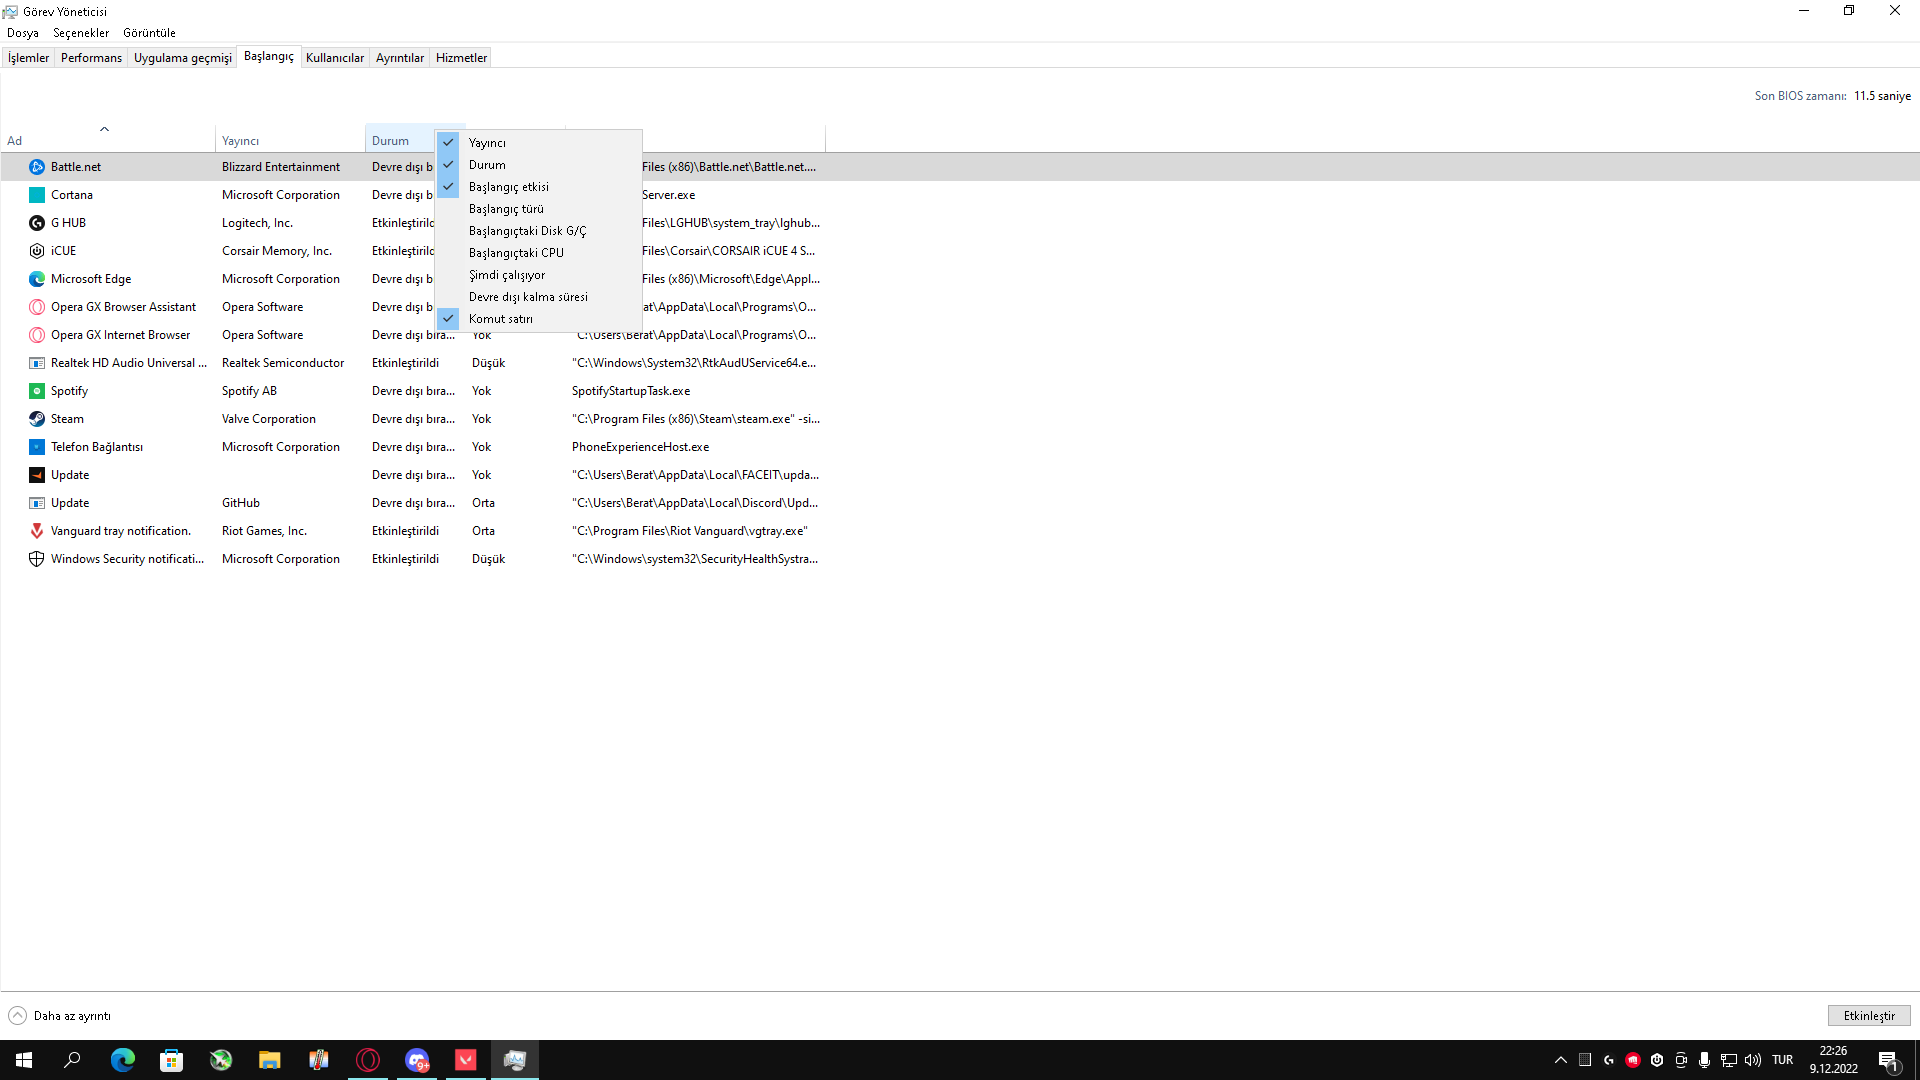1920x1080 pixels.
Task: Click the Cortana row icon
Action: (37, 195)
